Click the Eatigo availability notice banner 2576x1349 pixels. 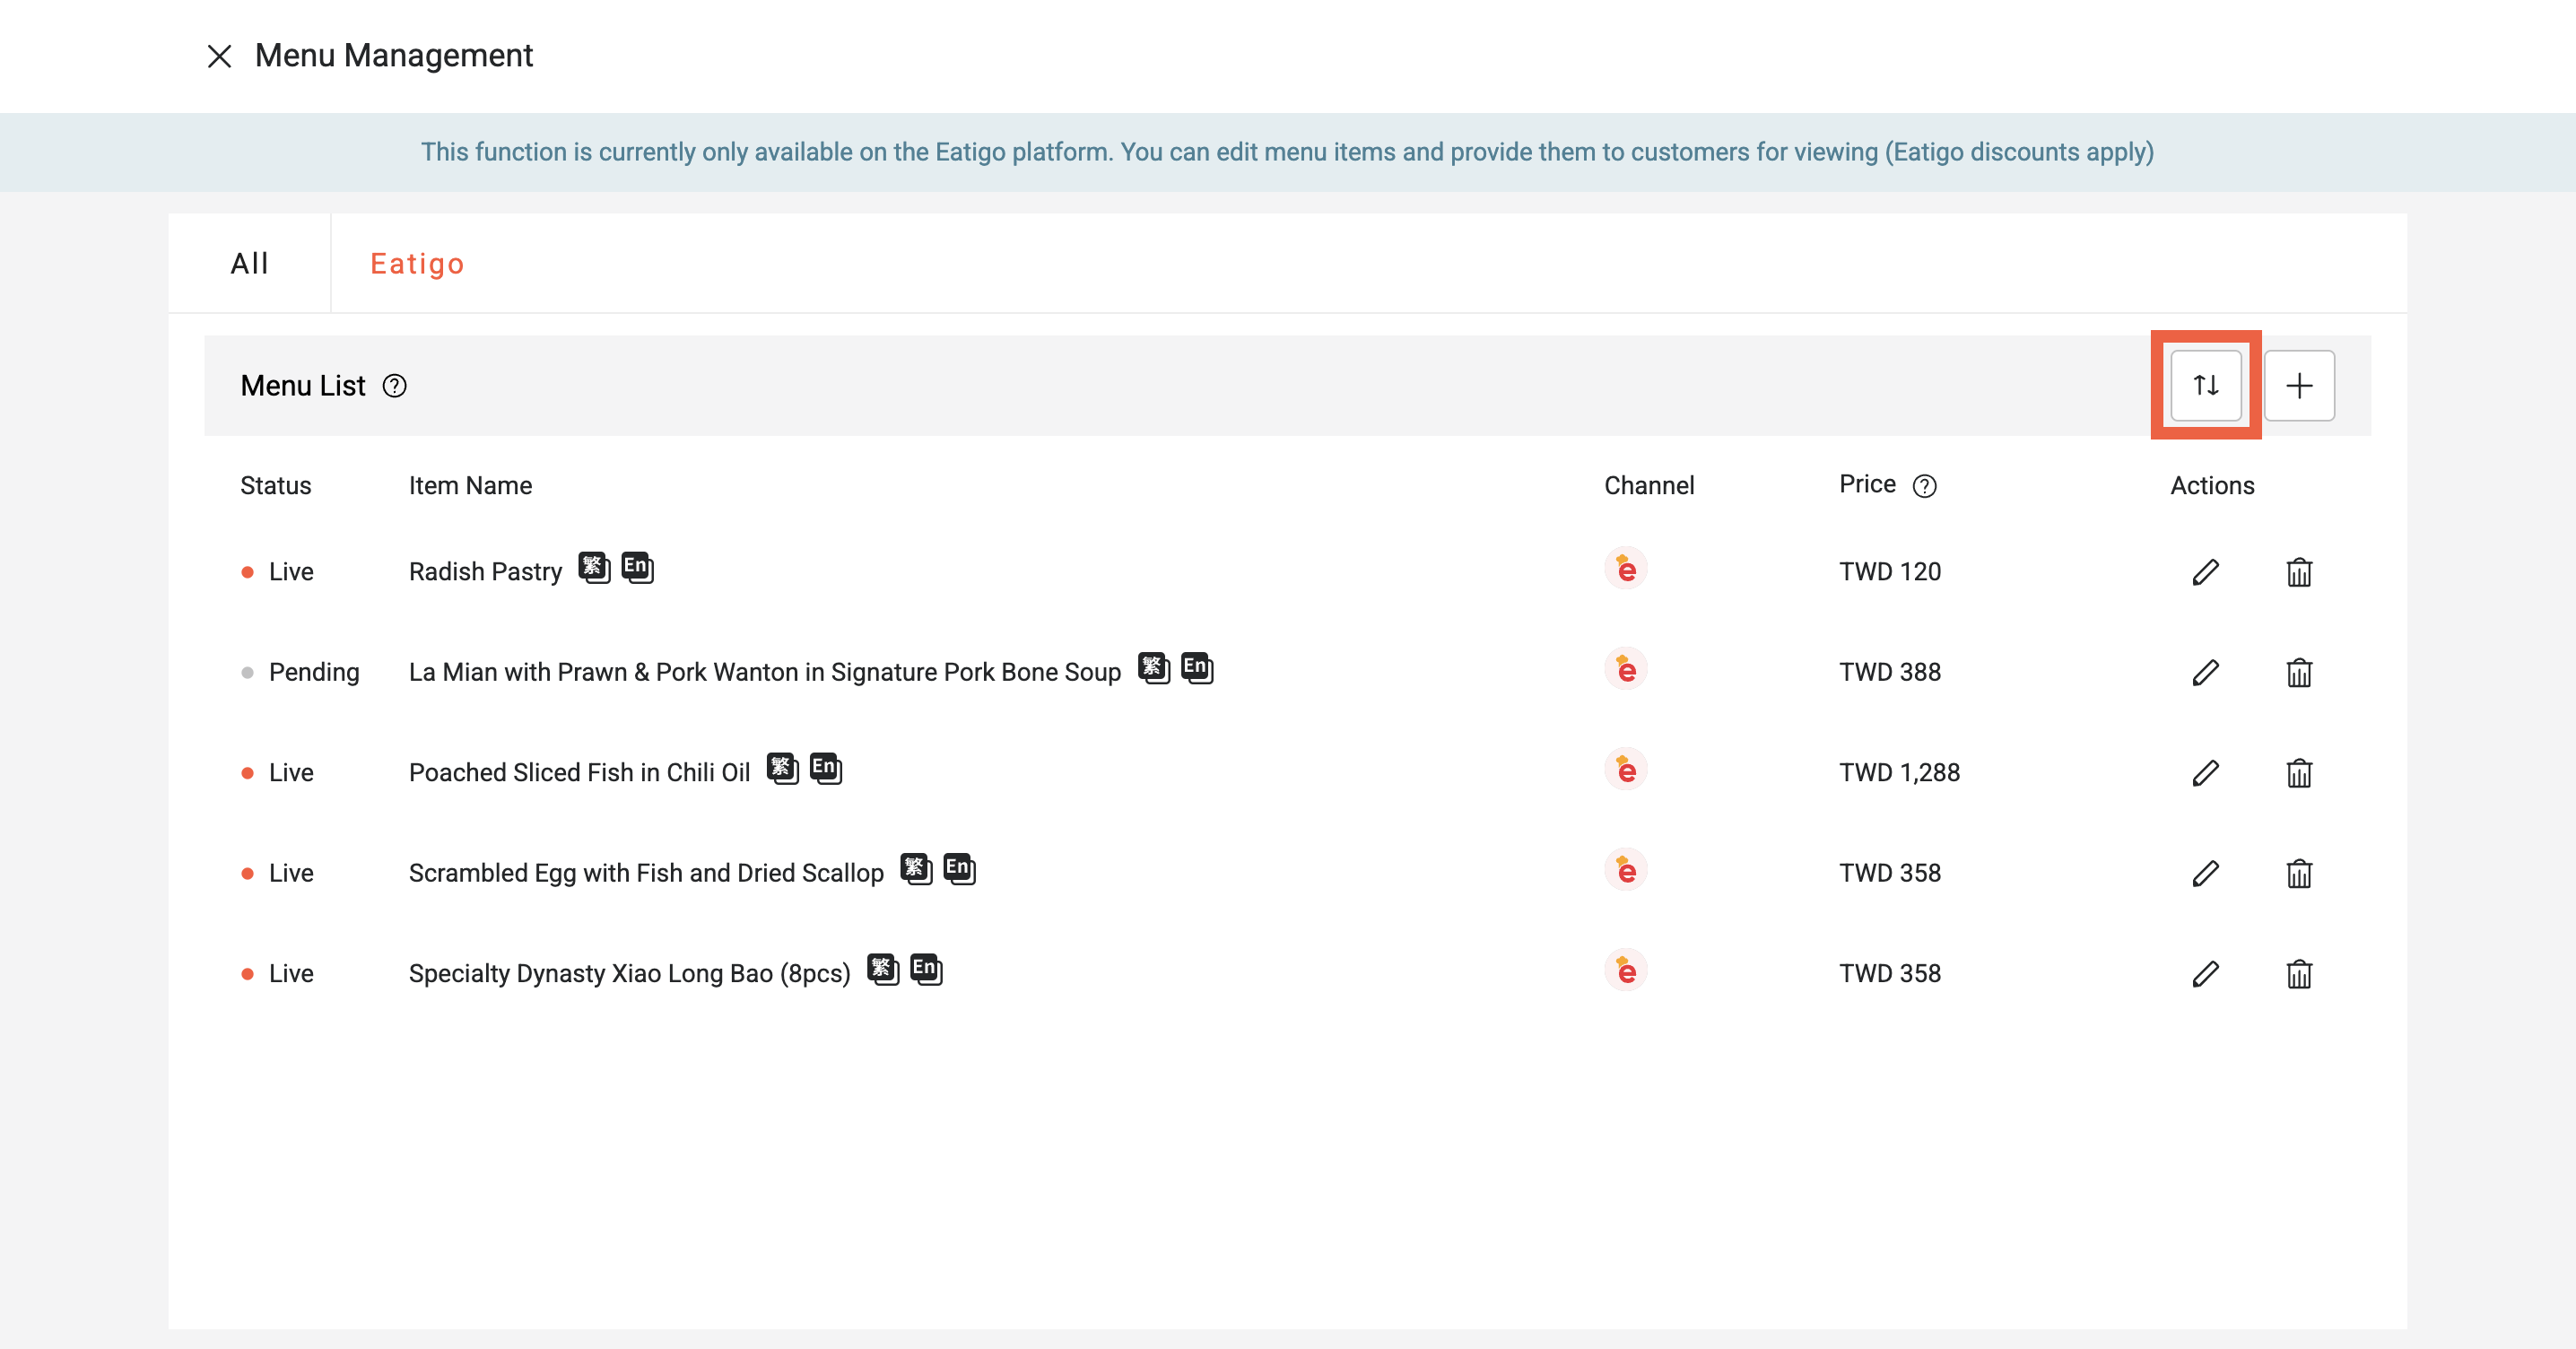[1287, 152]
